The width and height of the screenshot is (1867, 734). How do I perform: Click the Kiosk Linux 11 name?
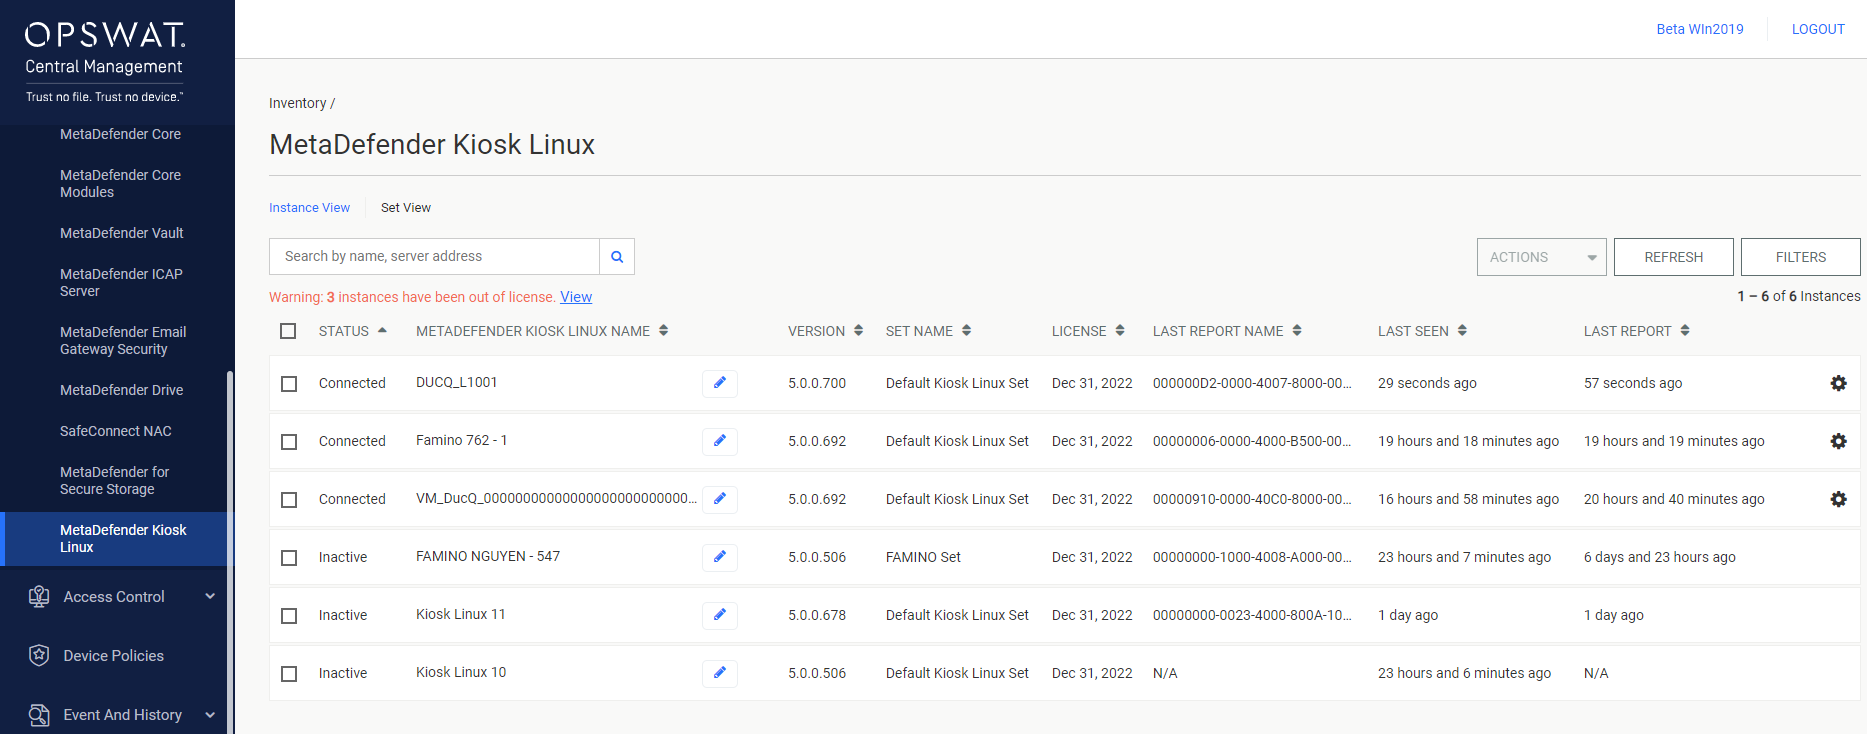[x=461, y=614]
